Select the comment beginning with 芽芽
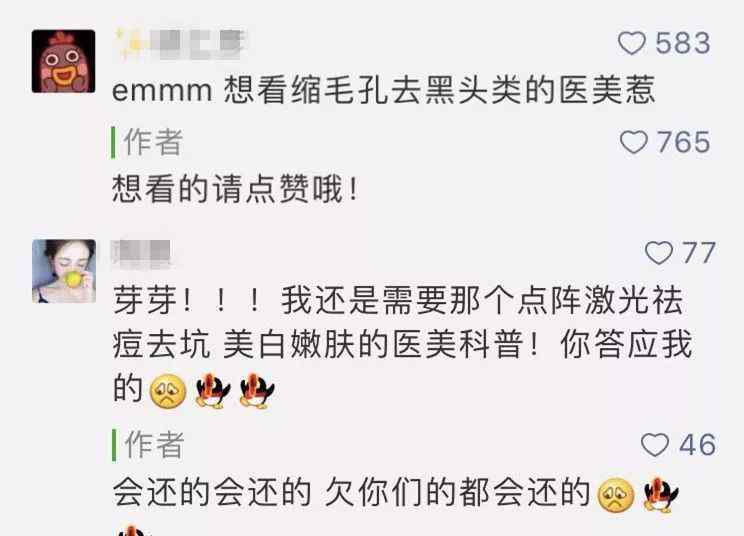Image resolution: width=744 pixels, height=536 pixels. tap(402, 345)
